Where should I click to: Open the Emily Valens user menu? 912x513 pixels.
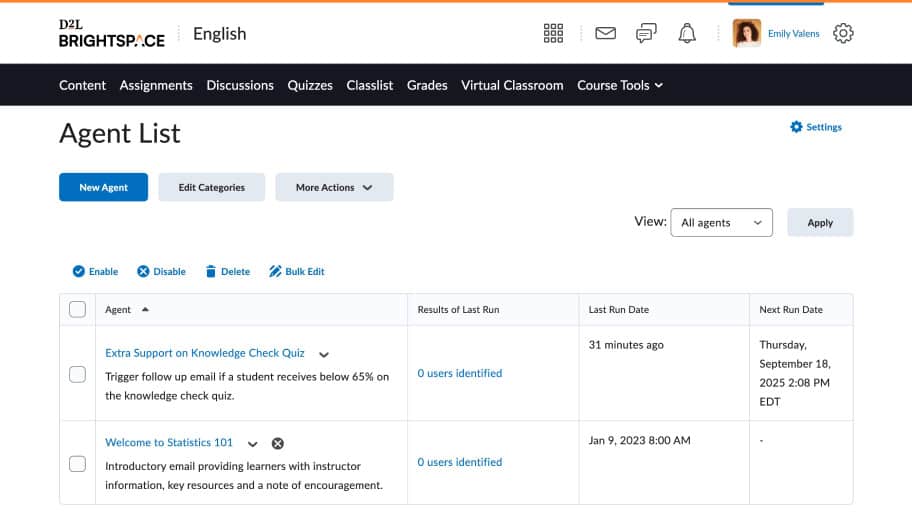coord(793,34)
